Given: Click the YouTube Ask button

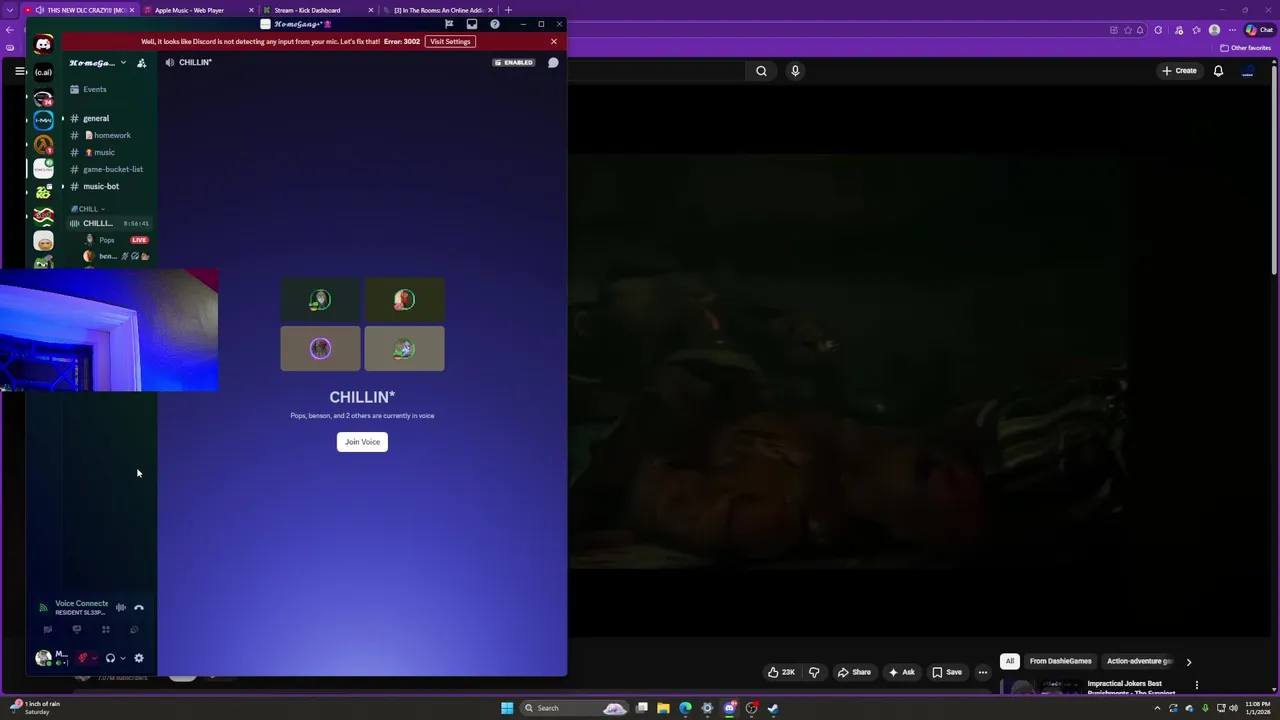Looking at the screenshot, I should pyautogui.click(x=901, y=672).
